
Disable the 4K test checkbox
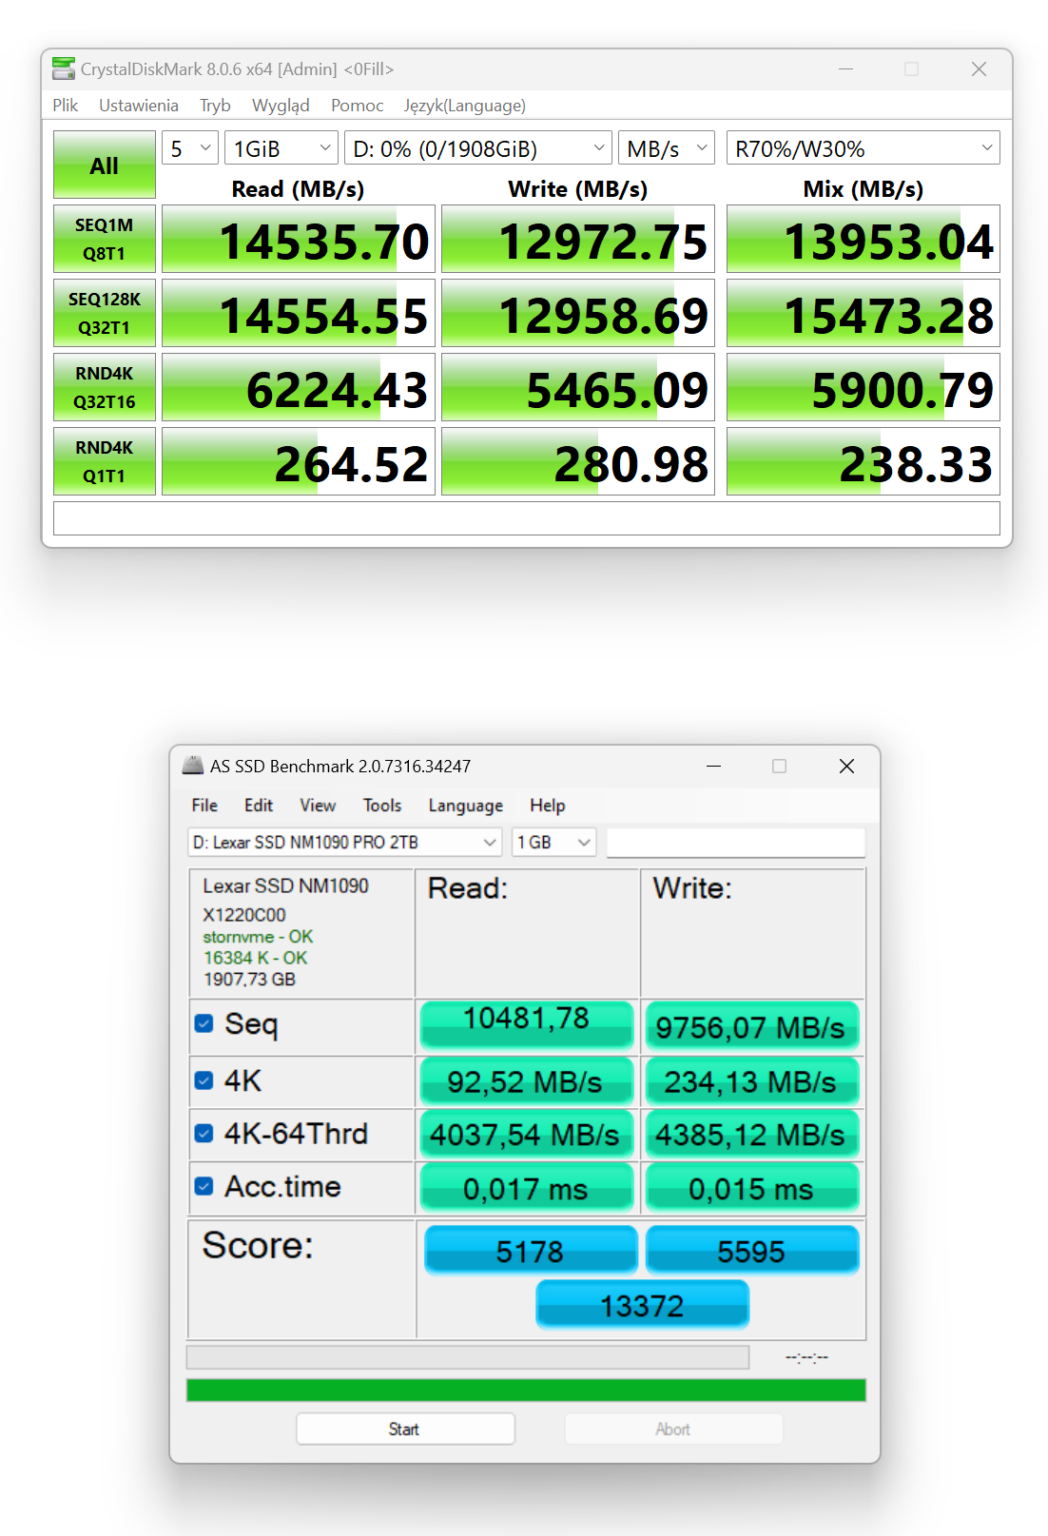point(204,1078)
